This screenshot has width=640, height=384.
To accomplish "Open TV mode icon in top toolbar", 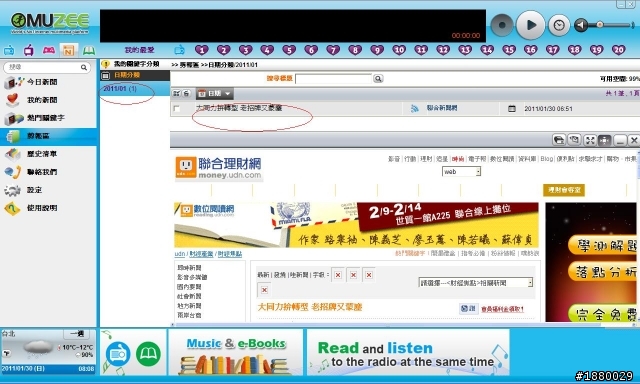I will (x=29, y=51).
